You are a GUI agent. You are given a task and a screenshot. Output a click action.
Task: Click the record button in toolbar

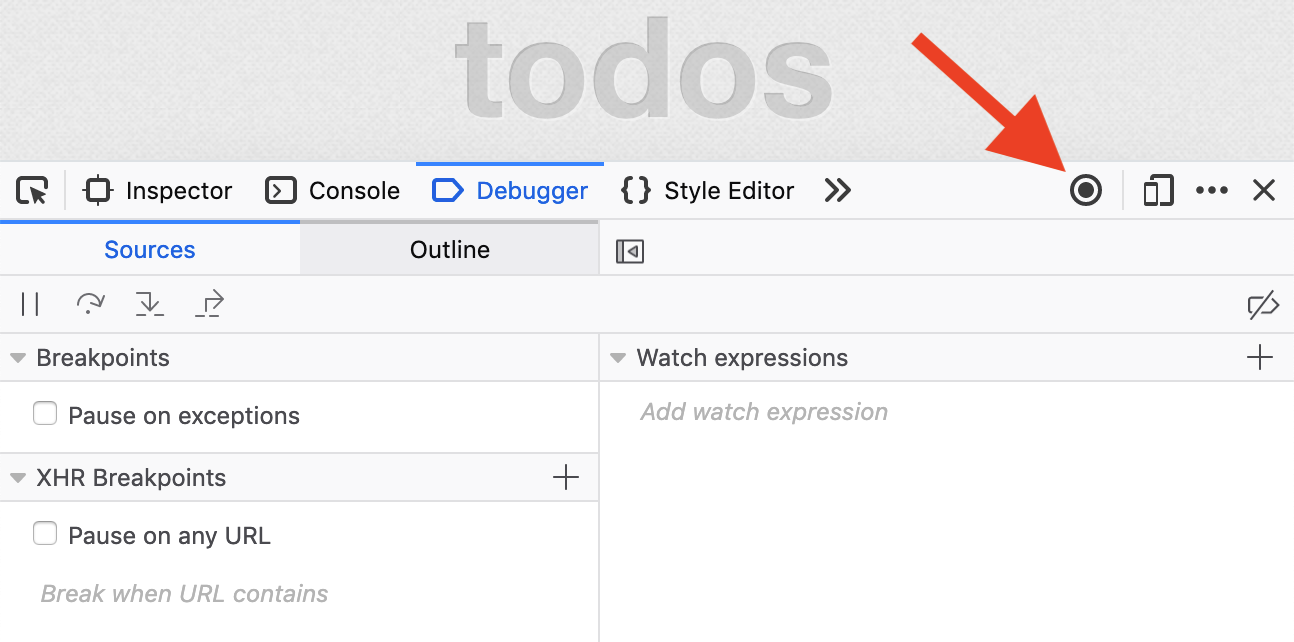click(1085, 190)
